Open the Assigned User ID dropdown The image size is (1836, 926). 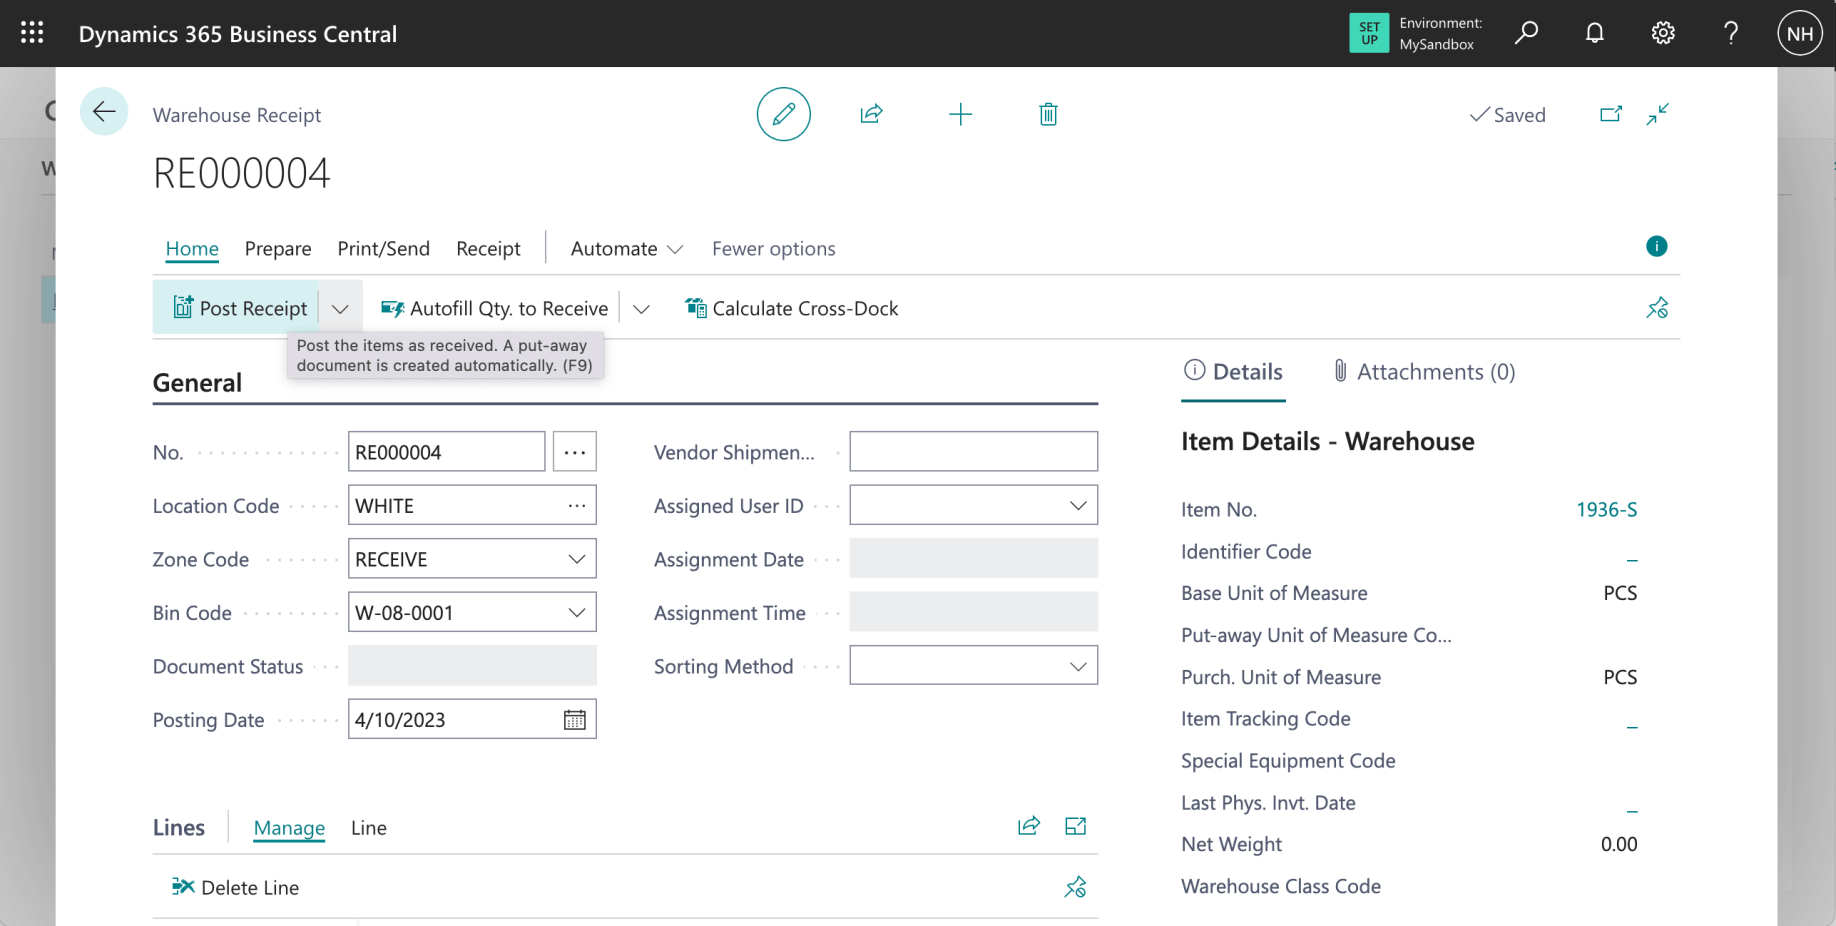pos(1078,506)
